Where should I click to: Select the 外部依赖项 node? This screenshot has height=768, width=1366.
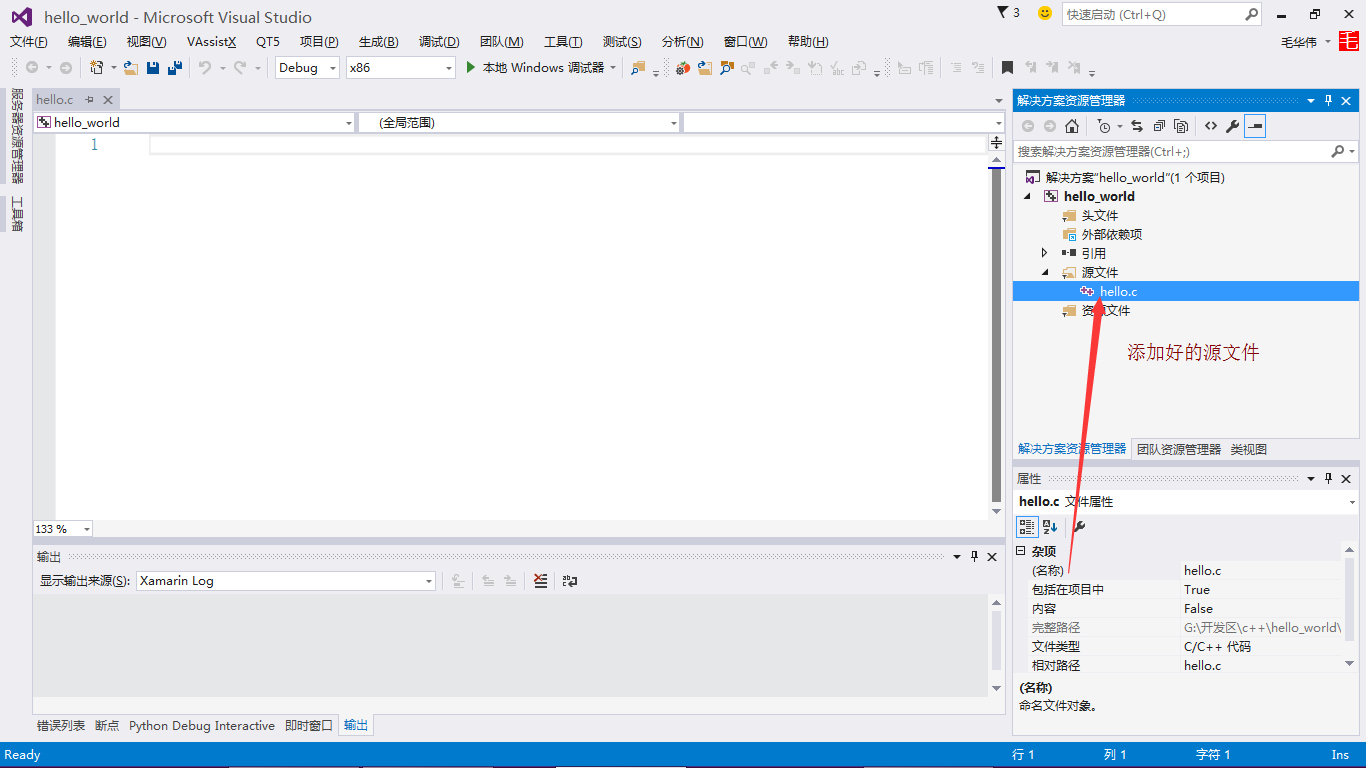click(1111, 234)
